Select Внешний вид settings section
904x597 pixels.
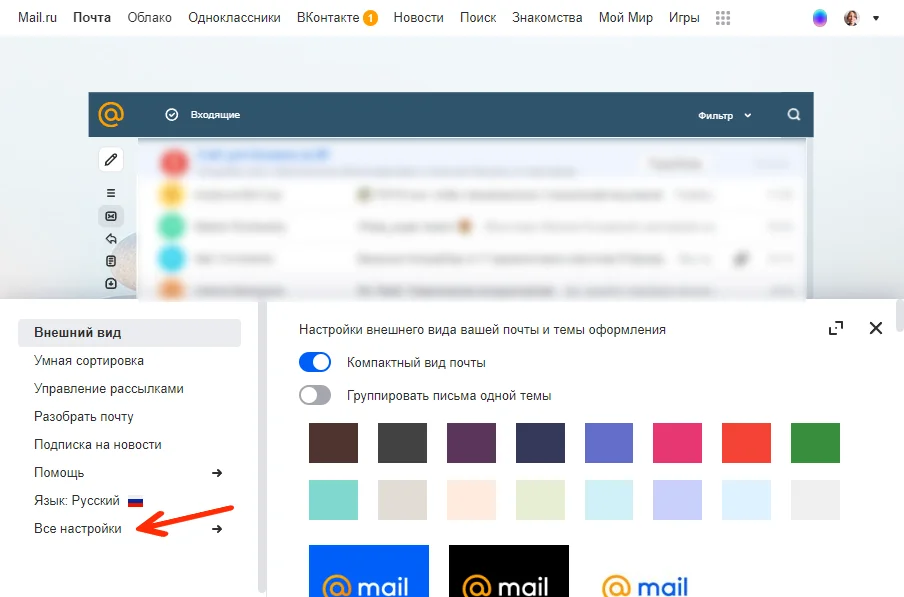point(129,332)
